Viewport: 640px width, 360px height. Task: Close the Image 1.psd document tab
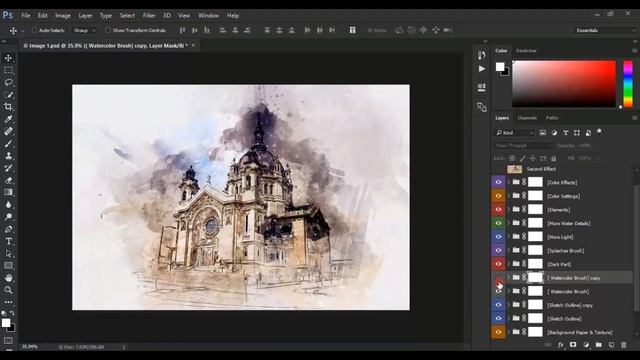(x=193, y=45)
